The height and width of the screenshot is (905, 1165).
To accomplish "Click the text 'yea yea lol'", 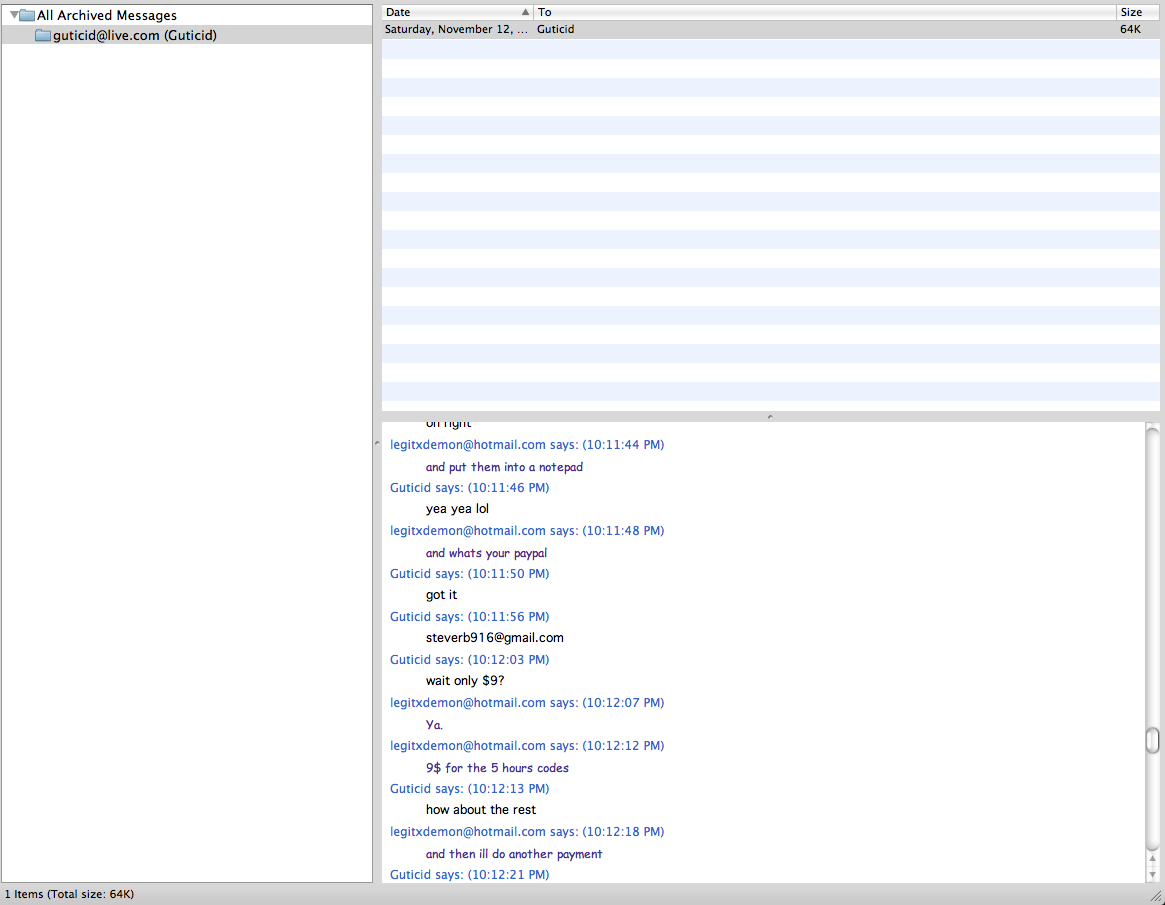I will click(x=457, y=509).
